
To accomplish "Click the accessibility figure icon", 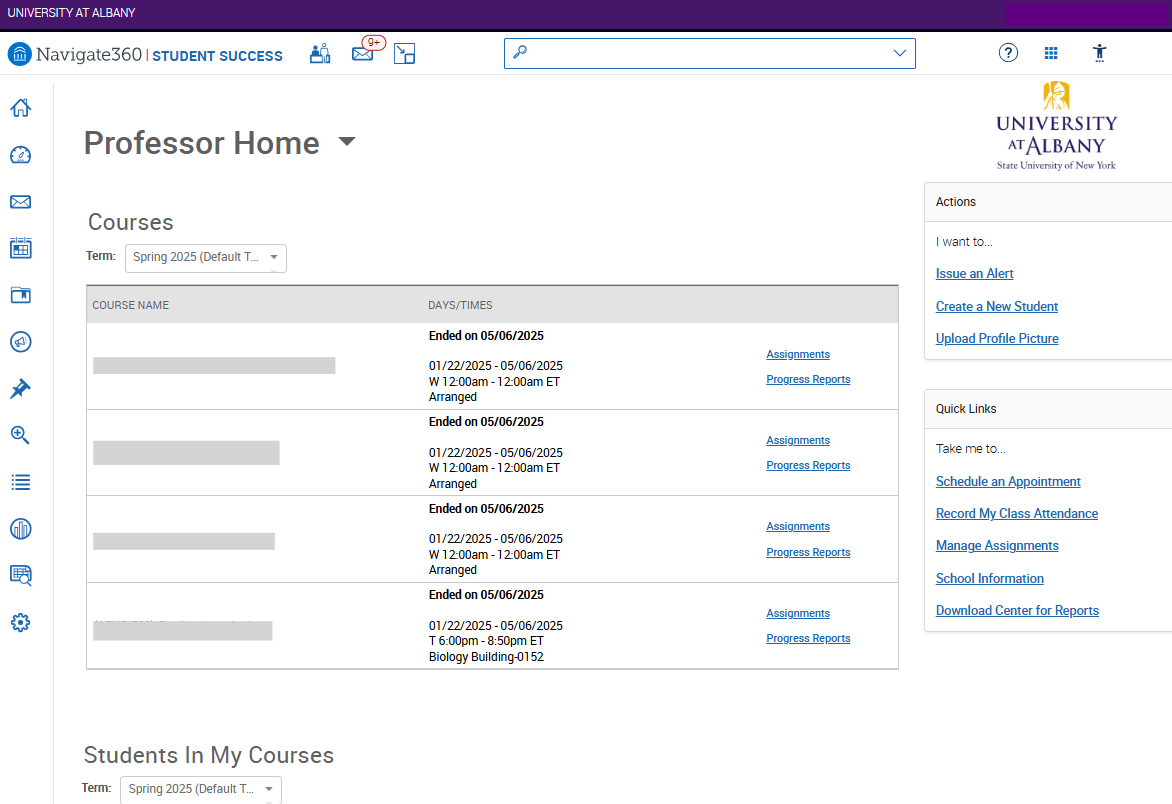I will (1100, 53).
